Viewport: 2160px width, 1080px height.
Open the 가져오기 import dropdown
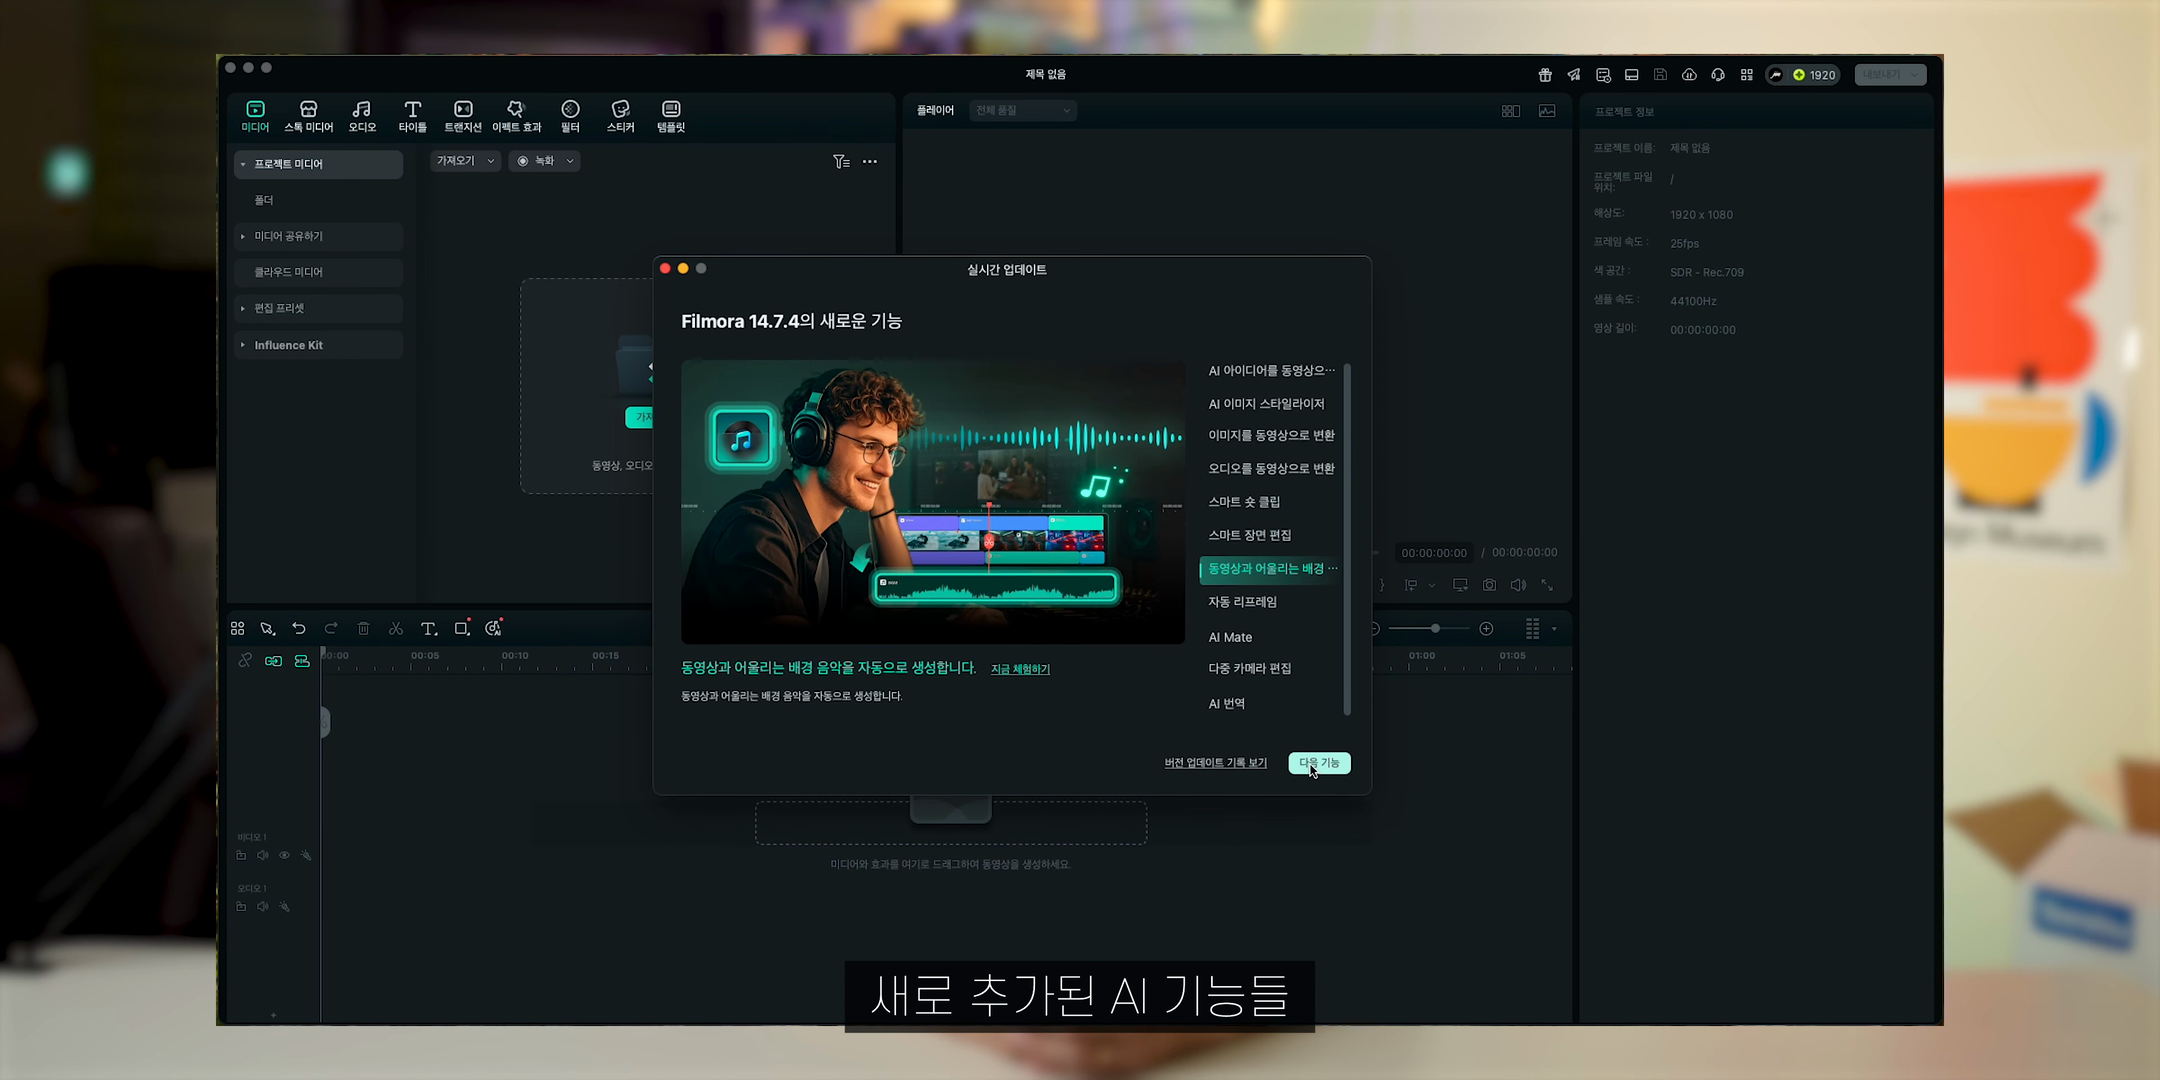coord(465,161)
